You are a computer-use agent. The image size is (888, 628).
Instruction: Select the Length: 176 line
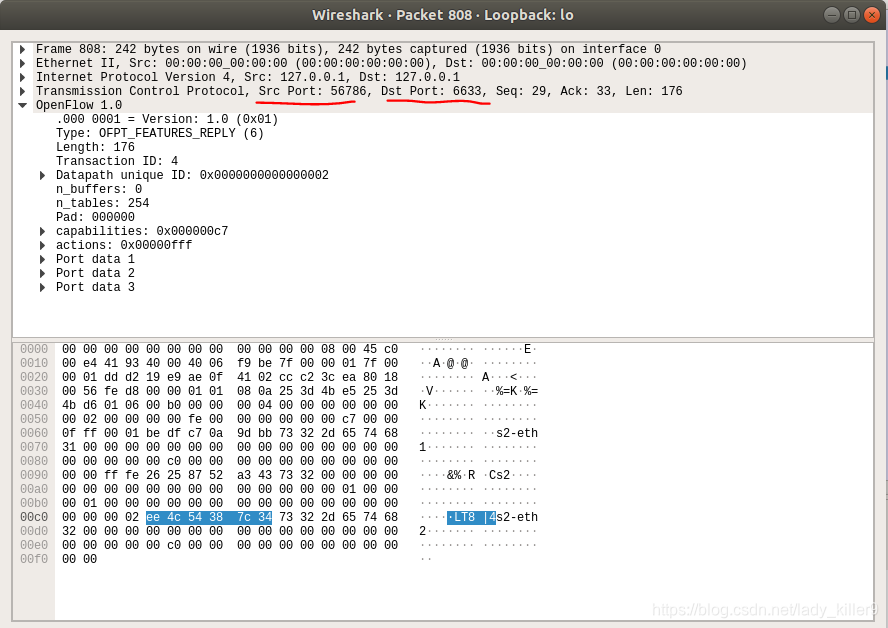tap(95, 147)
